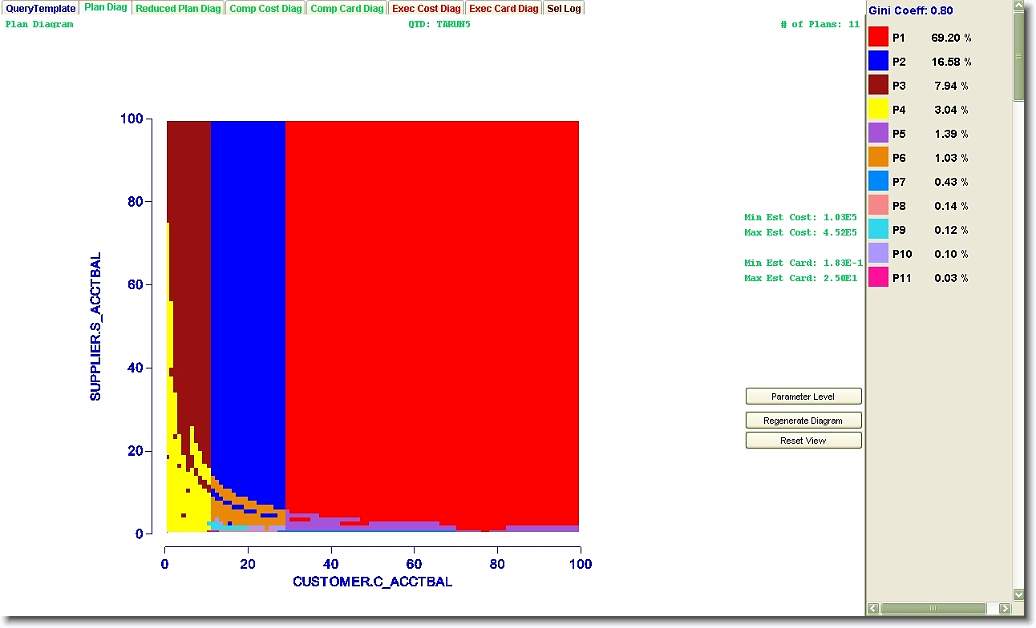
Task: View the Exec Card Diag tab
Action: click(x=503, y=8)
